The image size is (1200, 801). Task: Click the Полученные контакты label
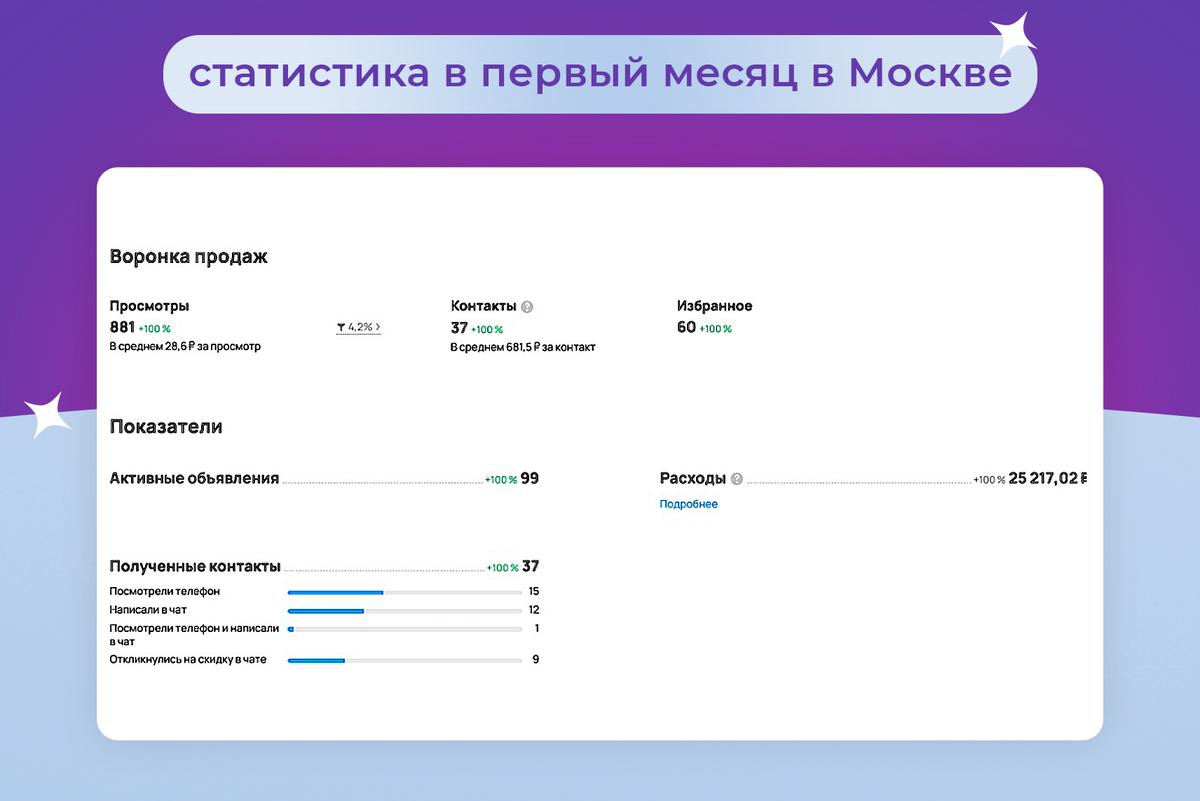pos(195,566)
